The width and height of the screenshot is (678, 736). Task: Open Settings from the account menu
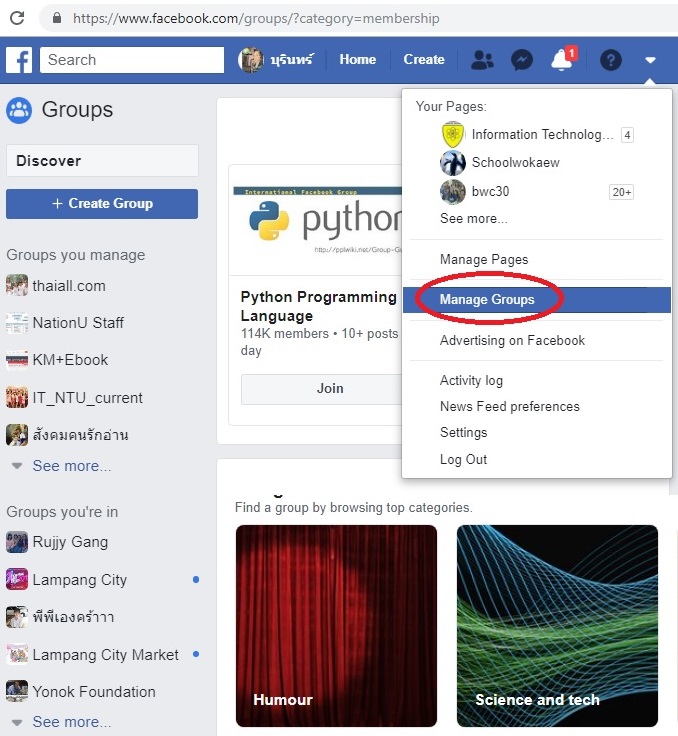(463, 433)
